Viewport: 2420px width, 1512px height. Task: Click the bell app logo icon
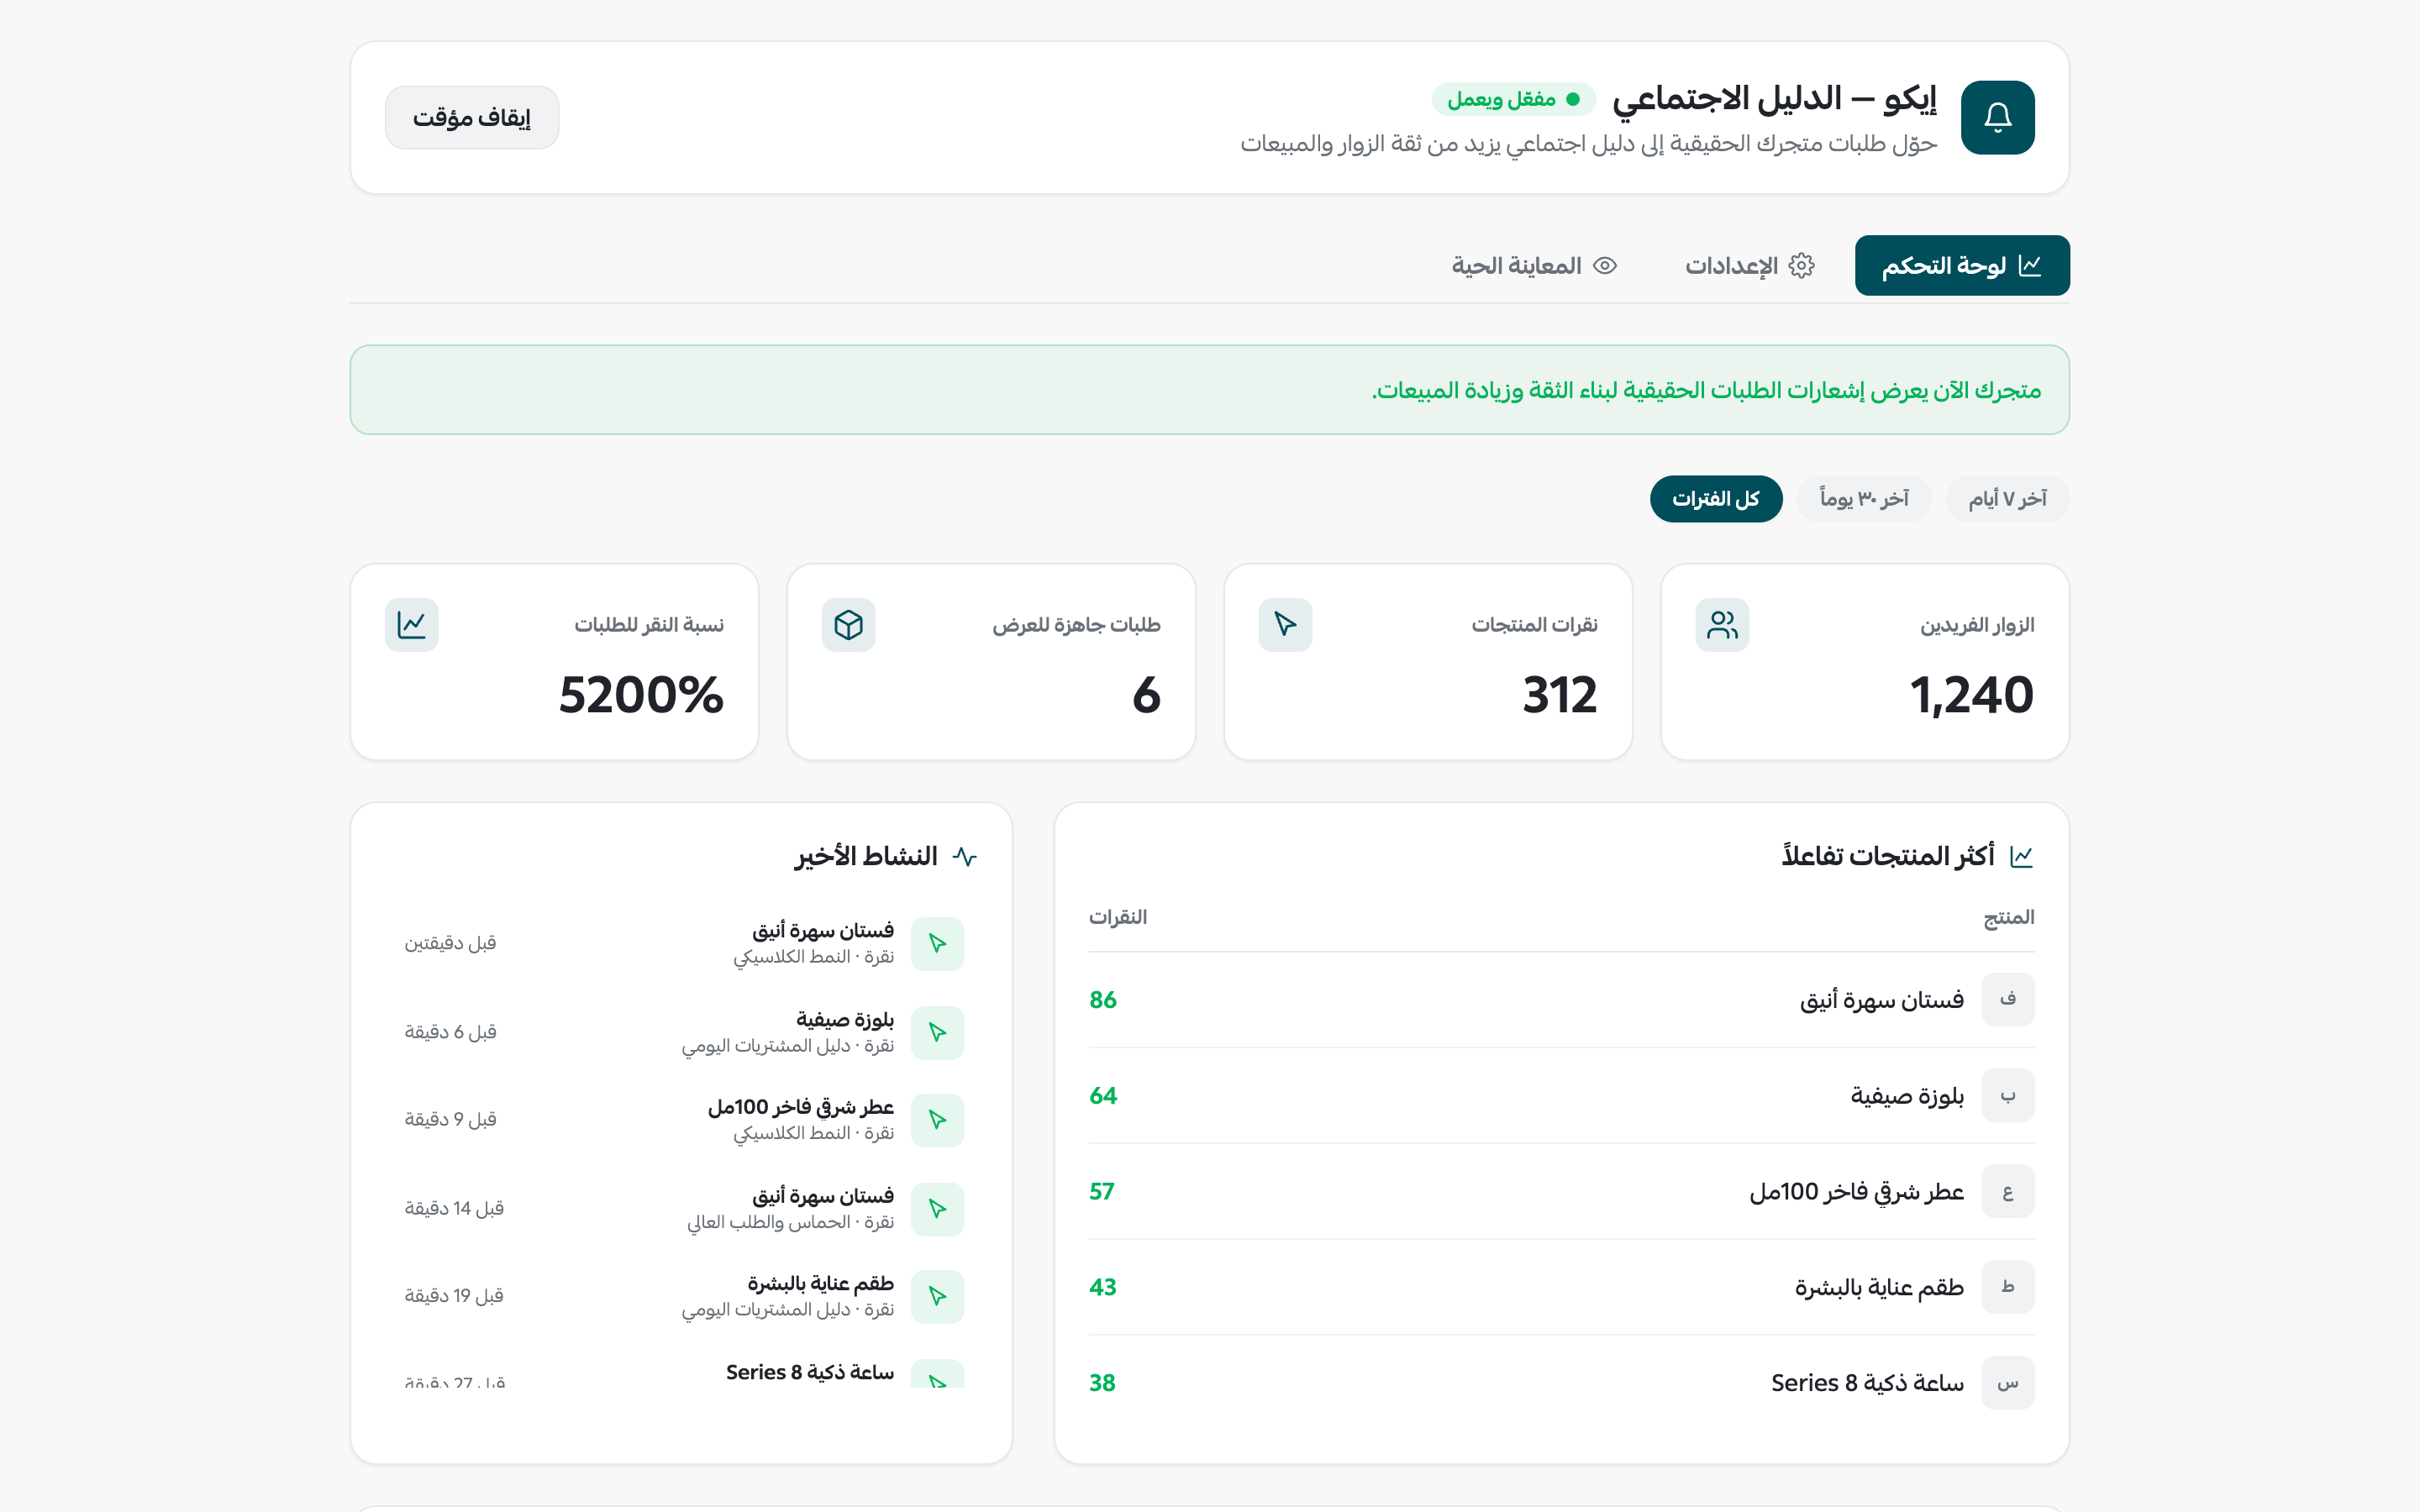(1997, 118)
